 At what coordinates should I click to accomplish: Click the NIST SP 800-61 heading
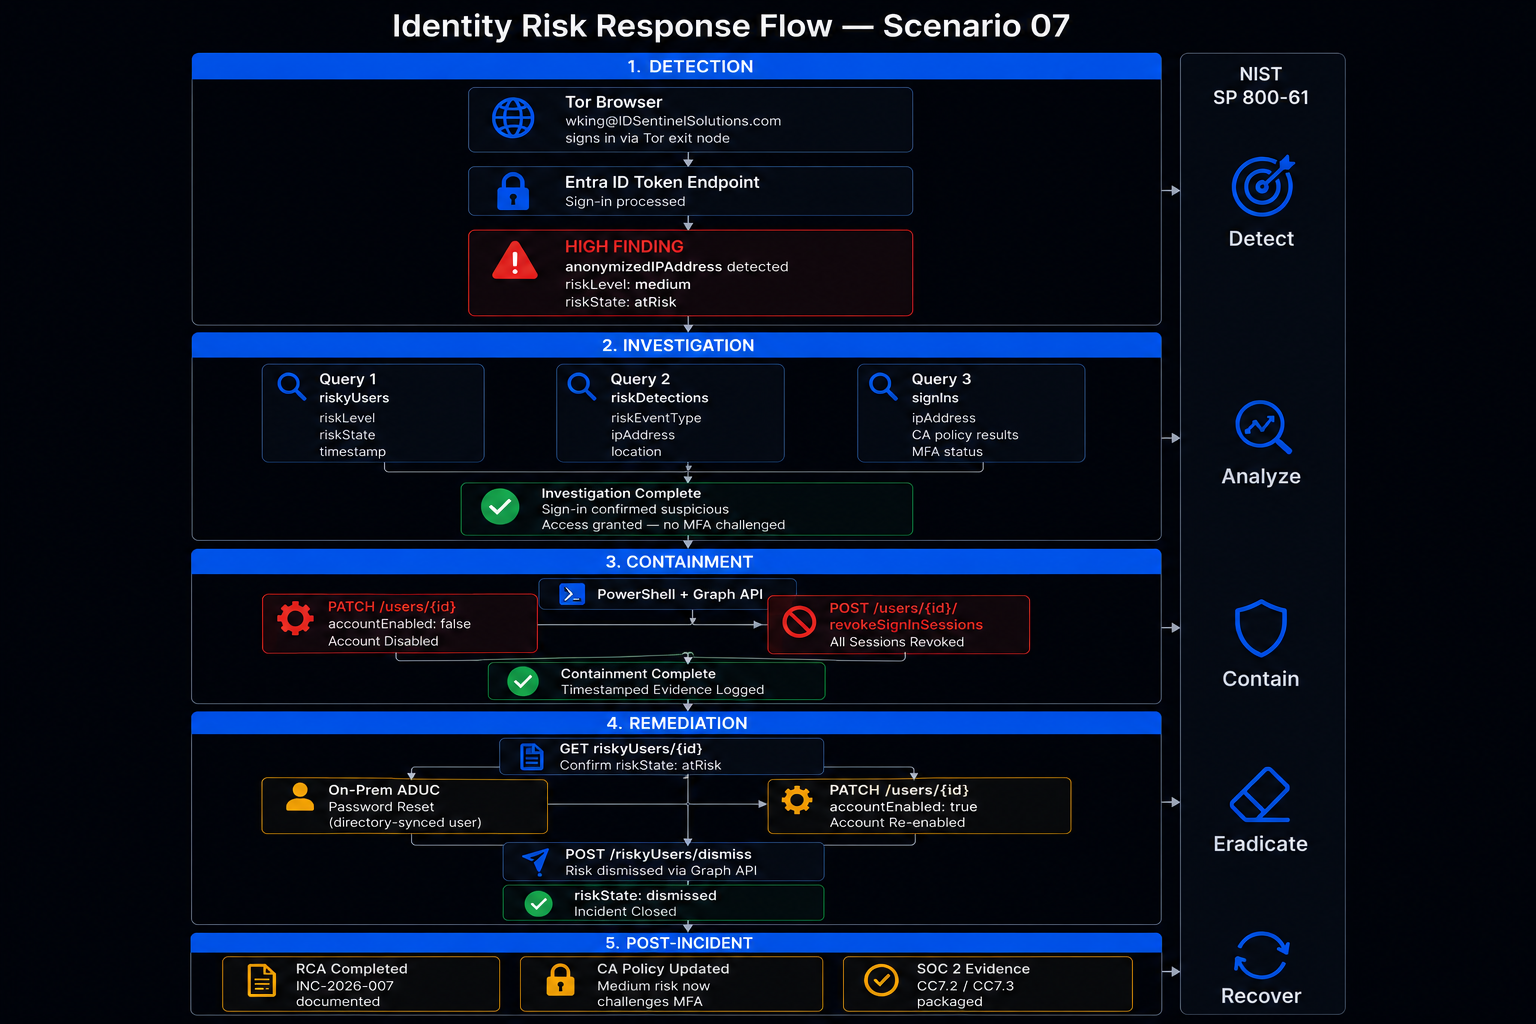(x=1261, y=86)
